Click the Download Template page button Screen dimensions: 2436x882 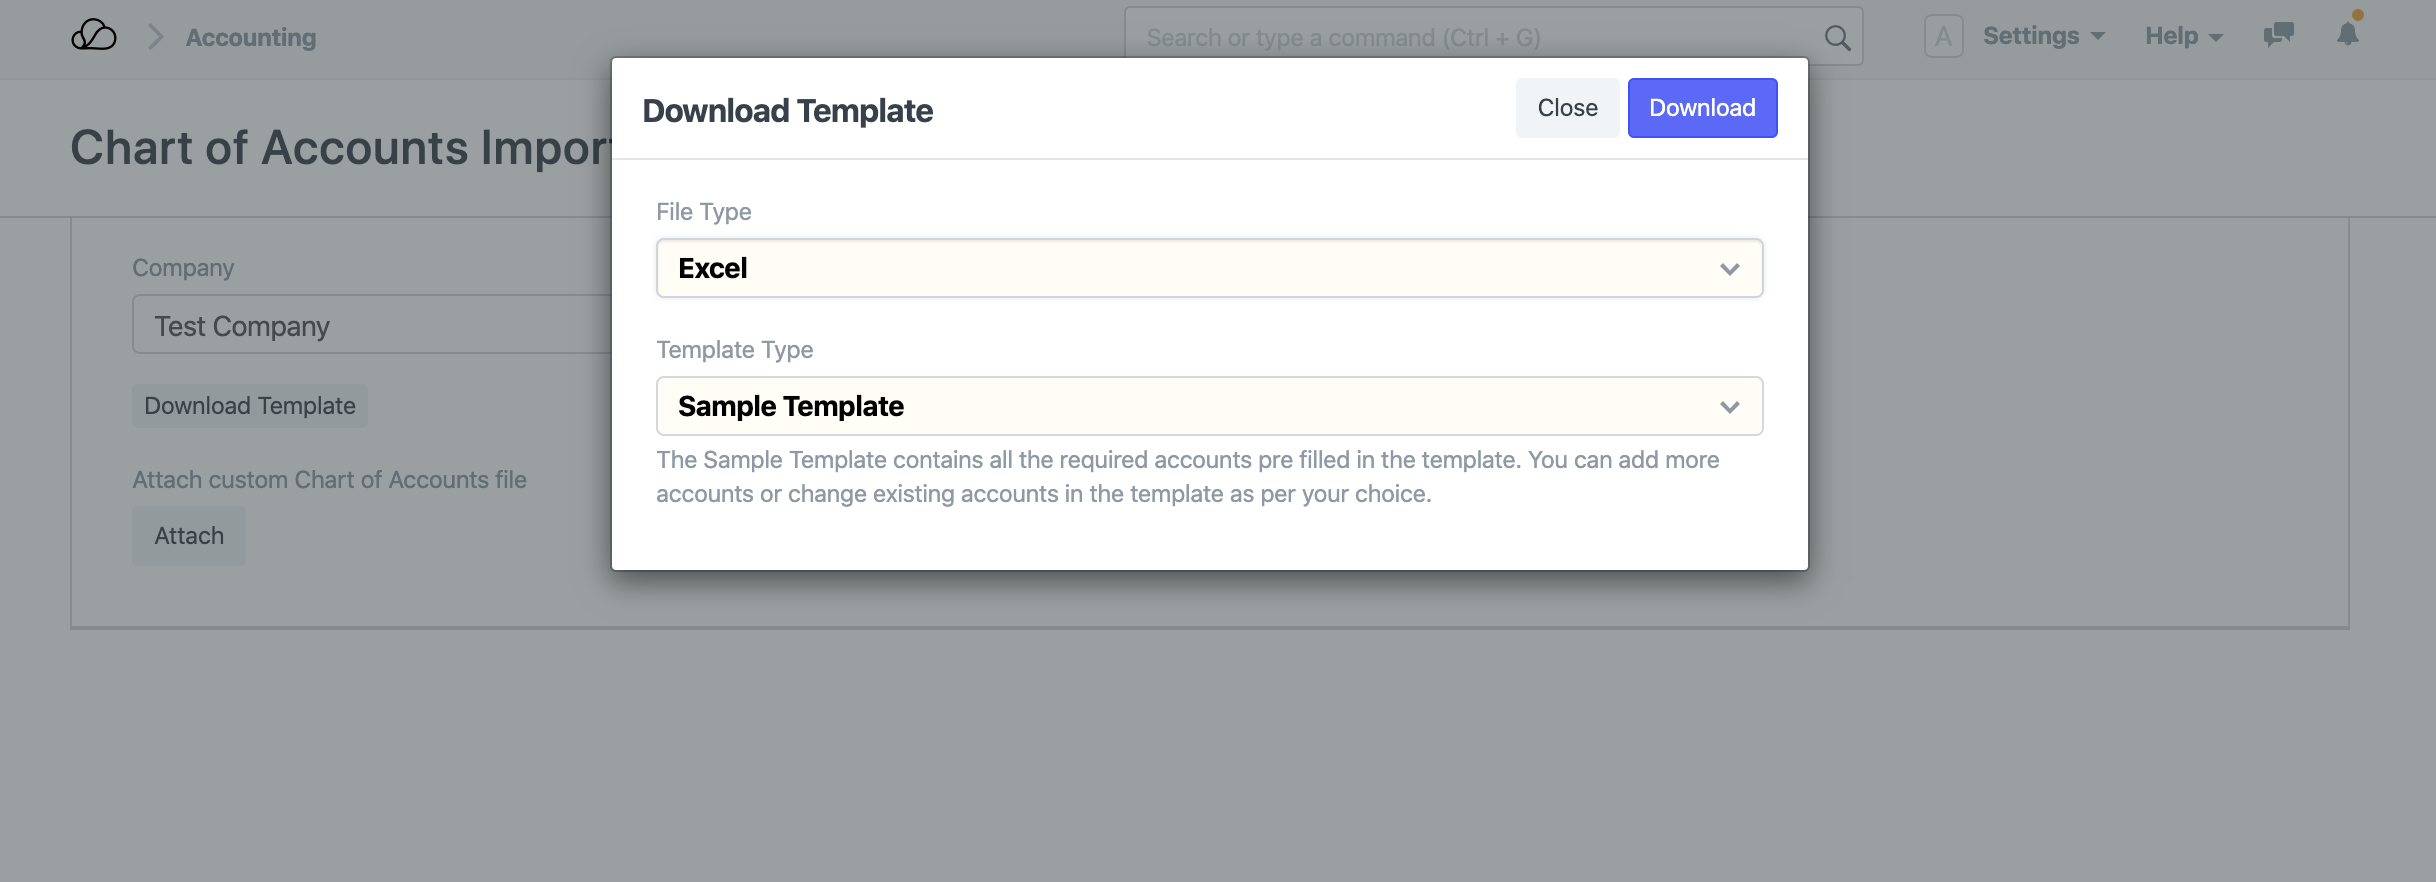click(x=250, y=406)
